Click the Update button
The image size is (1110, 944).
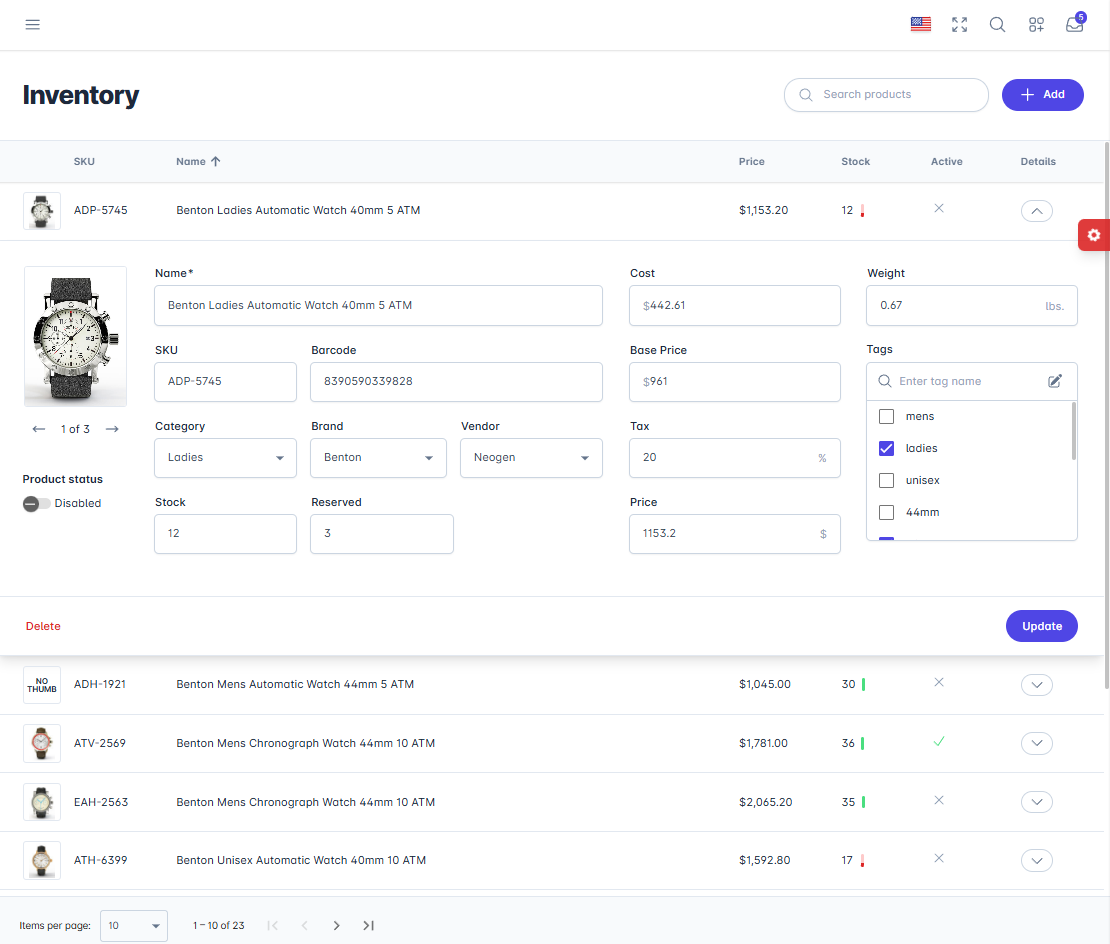[1041, 626]
